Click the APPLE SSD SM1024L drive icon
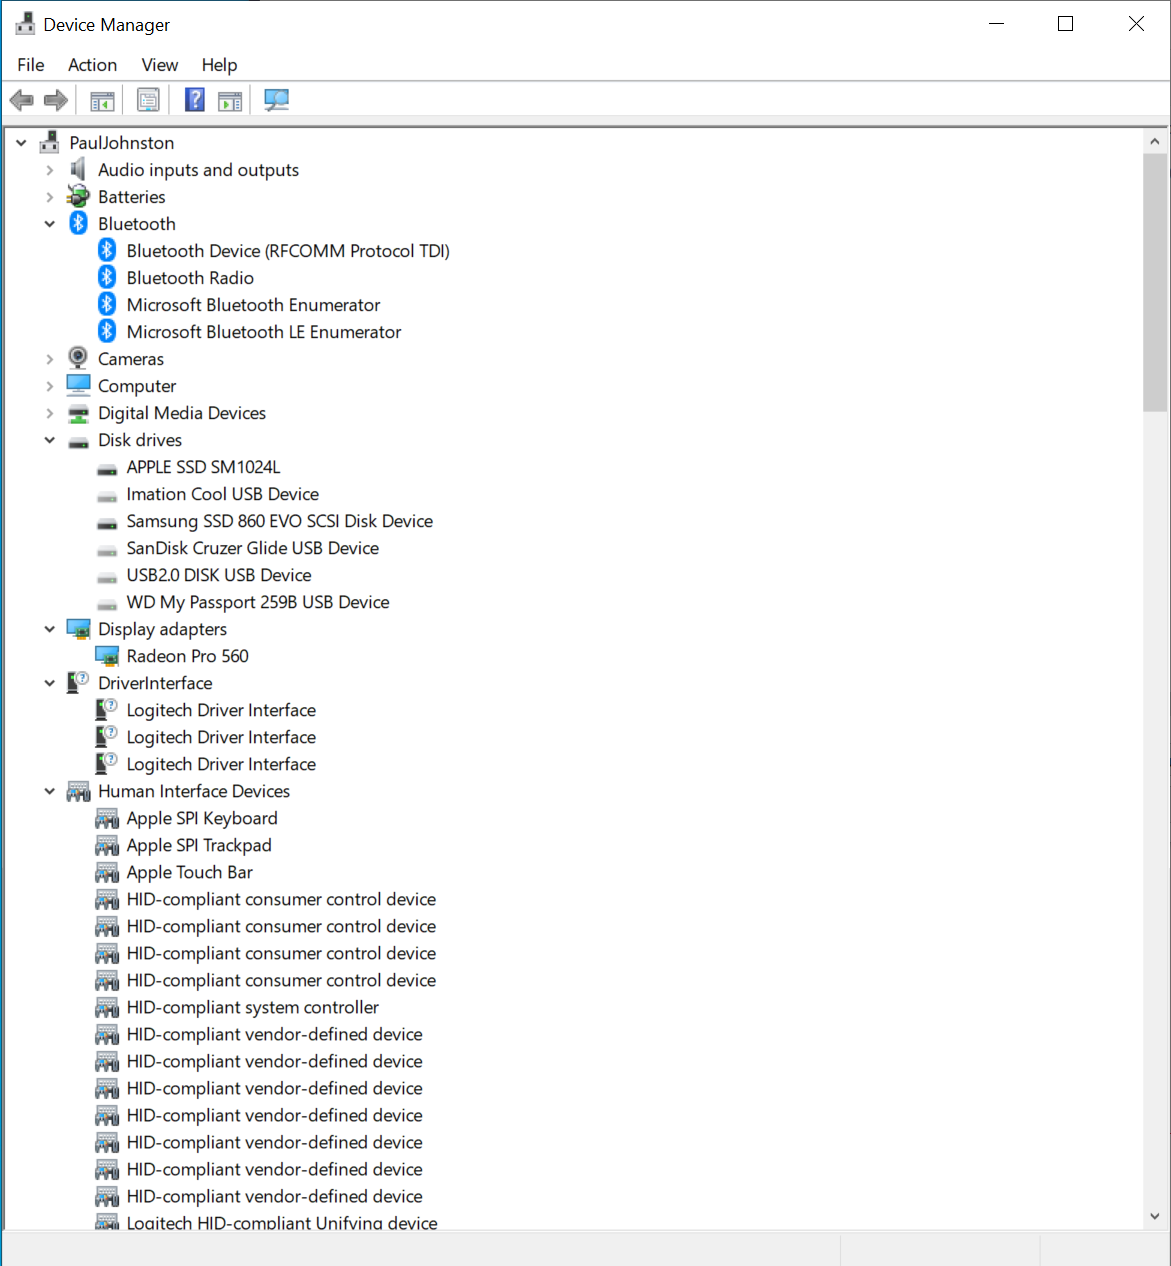Viewport: 1171px width, 1266px height. click(107, 468)
